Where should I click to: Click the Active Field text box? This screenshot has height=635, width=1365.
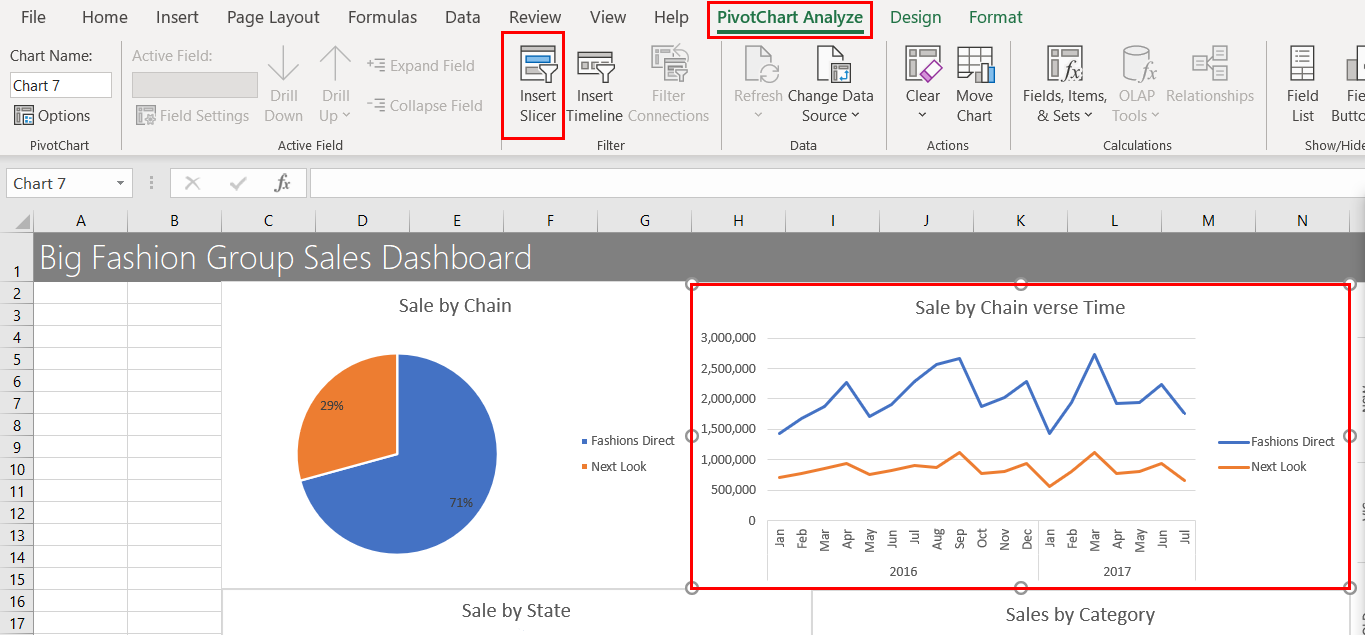[194, 85]
